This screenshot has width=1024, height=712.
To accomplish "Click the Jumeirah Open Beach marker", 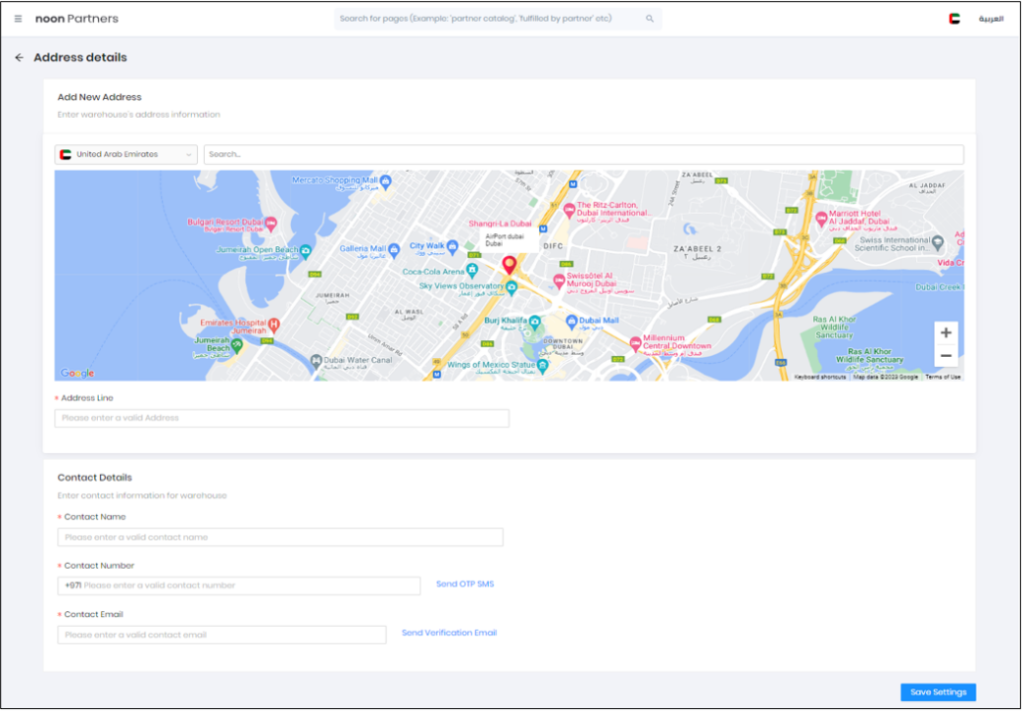I will 306,250.
